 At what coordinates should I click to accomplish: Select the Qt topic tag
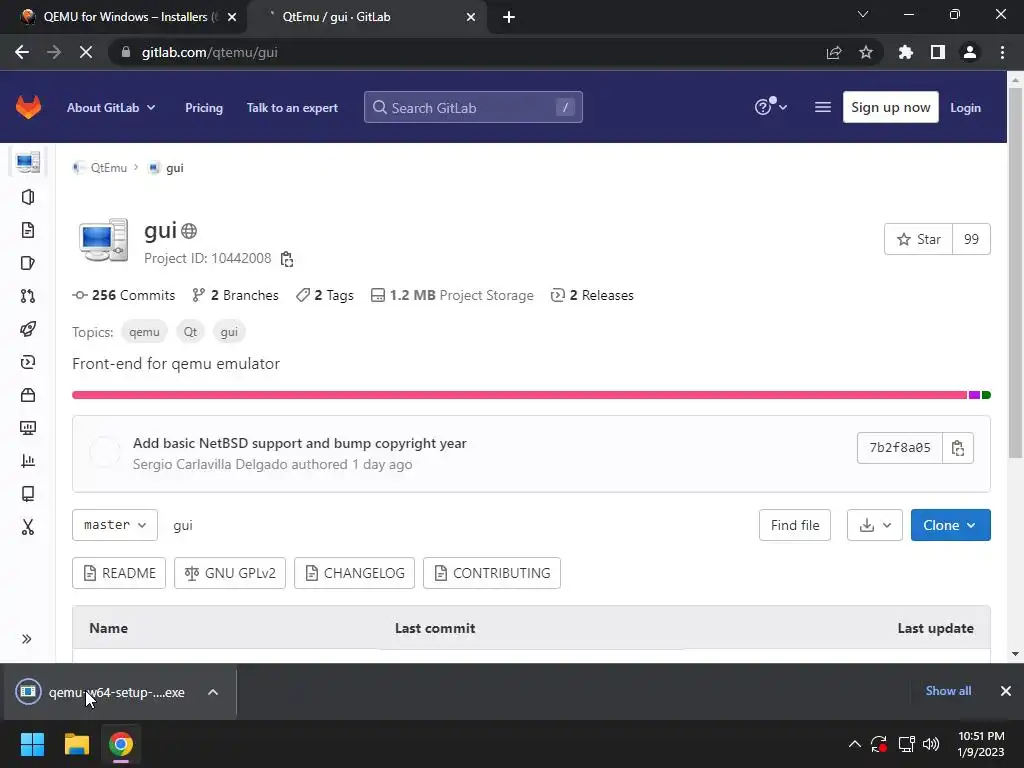[190, 332]
